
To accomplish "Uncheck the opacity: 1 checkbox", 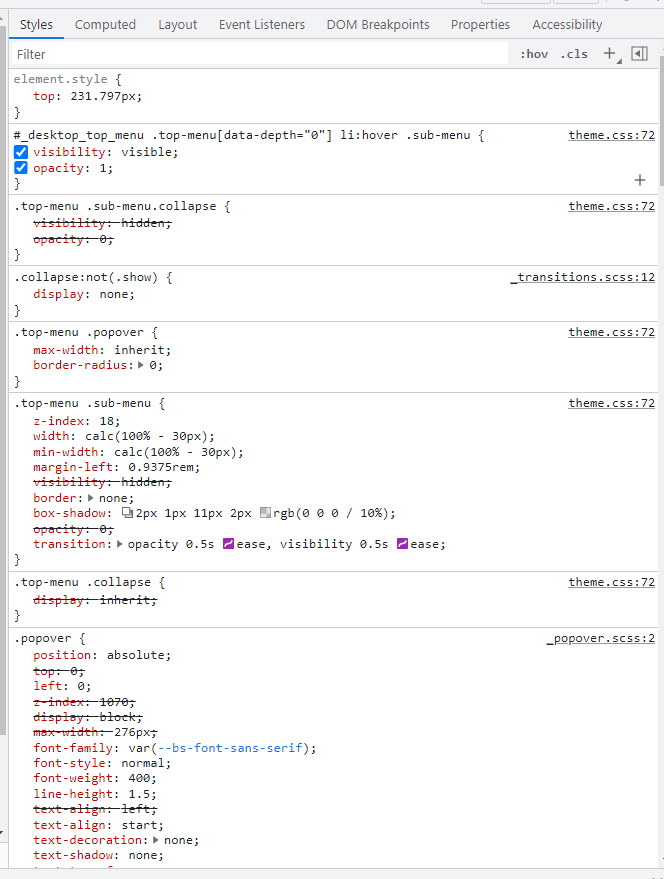I will 21,168.
